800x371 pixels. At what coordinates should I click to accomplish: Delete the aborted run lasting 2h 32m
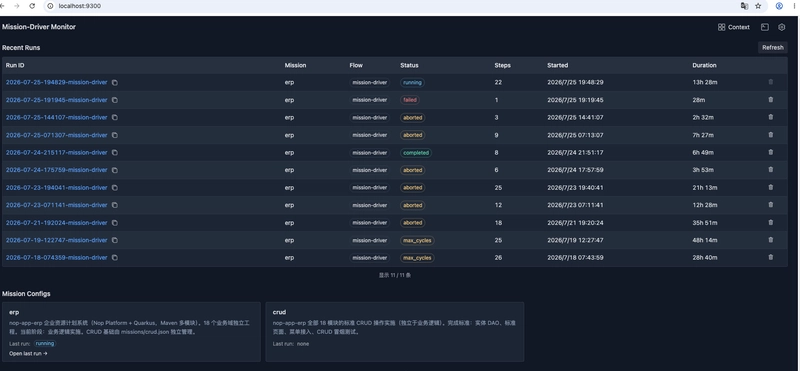[770, 117]
